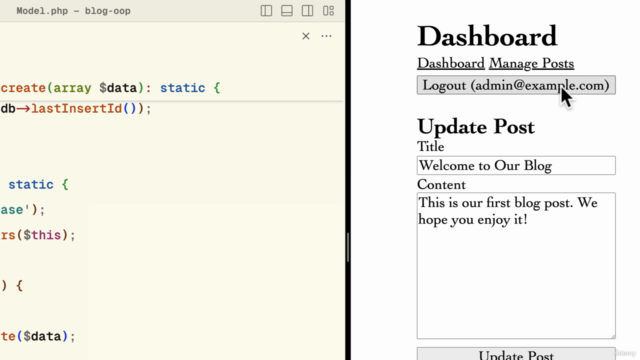The width and height of the screenshot is (640, 360).
Task: Focus the Content textarea
Action: coord(516,266)
